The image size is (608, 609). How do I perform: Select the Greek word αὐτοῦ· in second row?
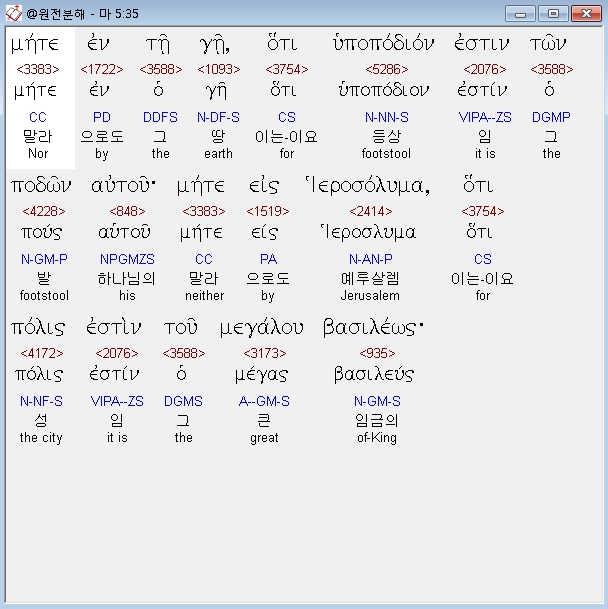coord(123,186)
